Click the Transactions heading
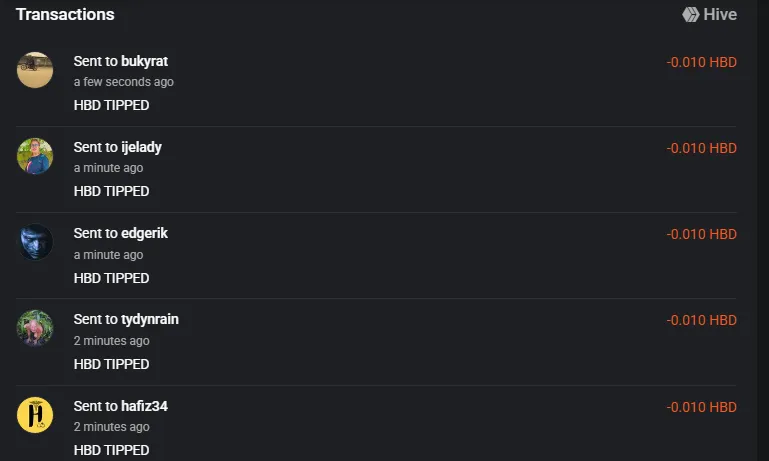 pyautogui.click(x=65, y=15)
